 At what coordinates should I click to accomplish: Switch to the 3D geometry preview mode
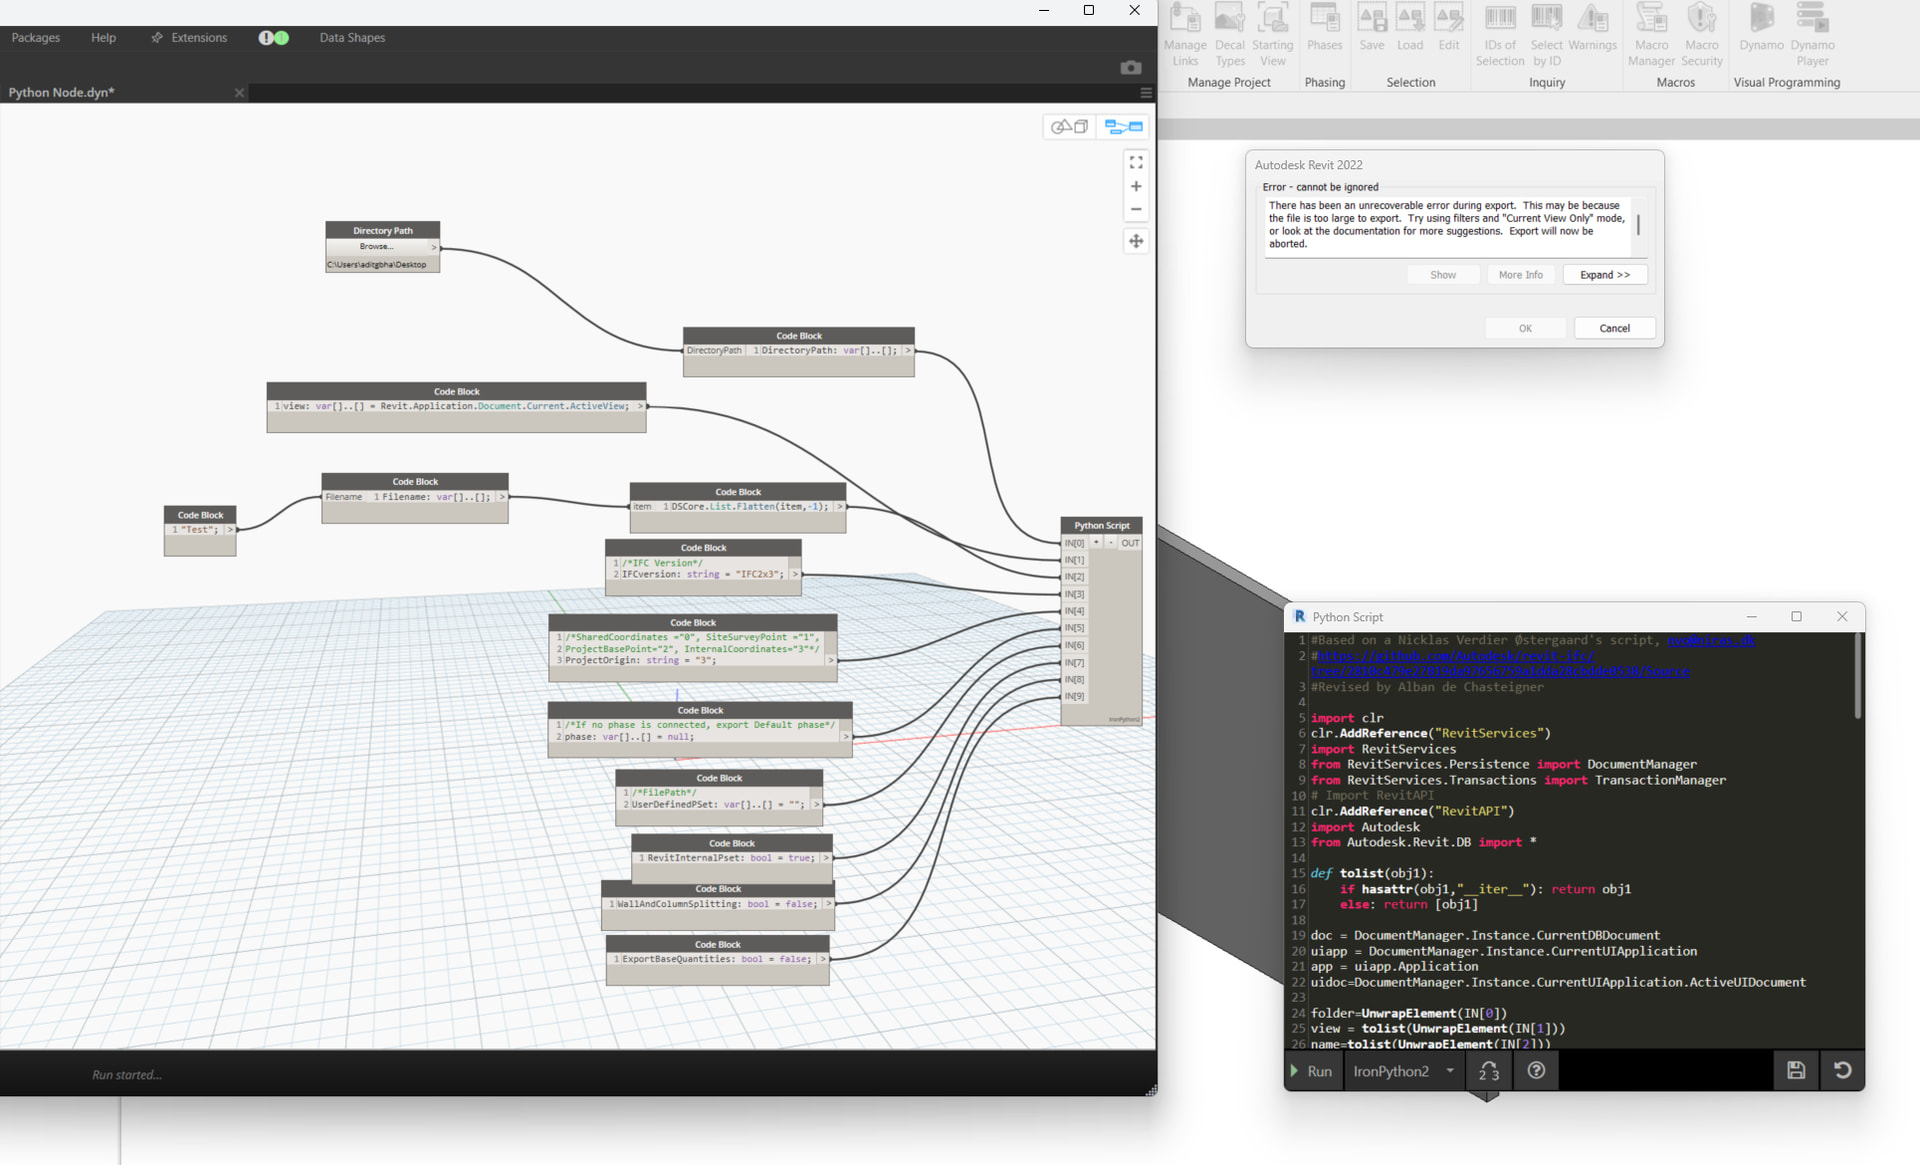[1069, 127]
